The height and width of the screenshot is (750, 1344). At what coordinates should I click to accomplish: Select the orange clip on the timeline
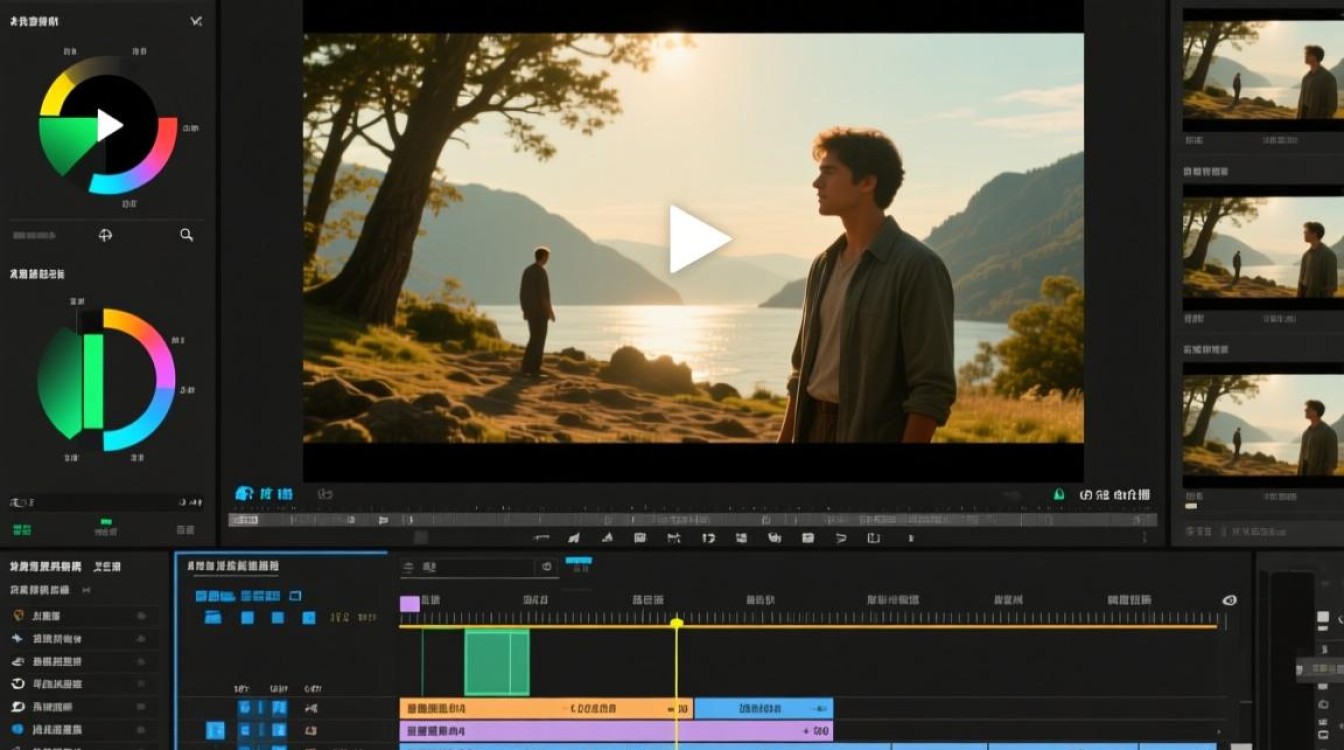546,708
